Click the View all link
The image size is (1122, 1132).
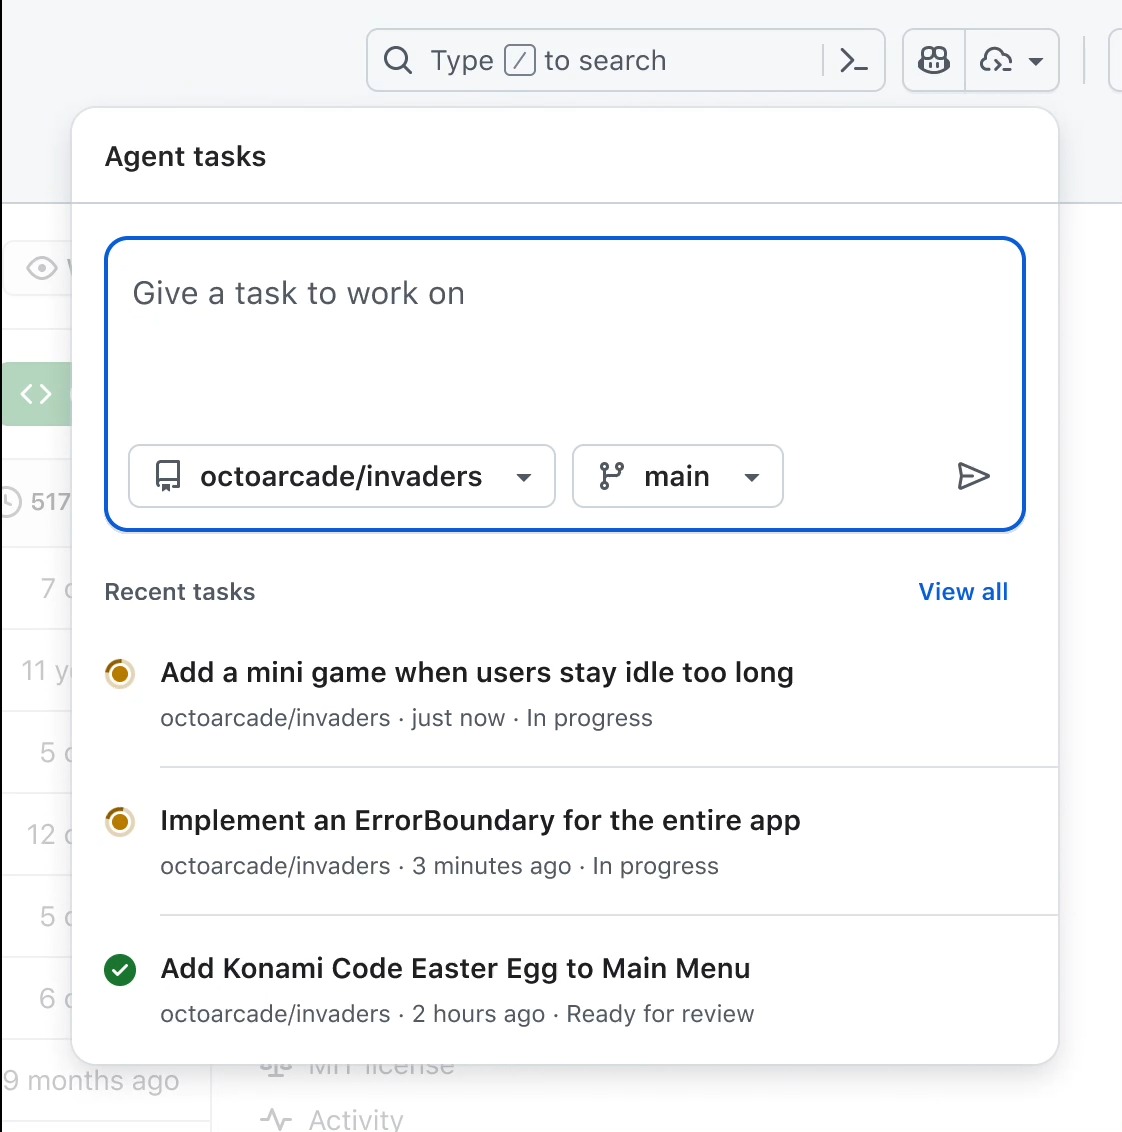(x=962, y=592)
